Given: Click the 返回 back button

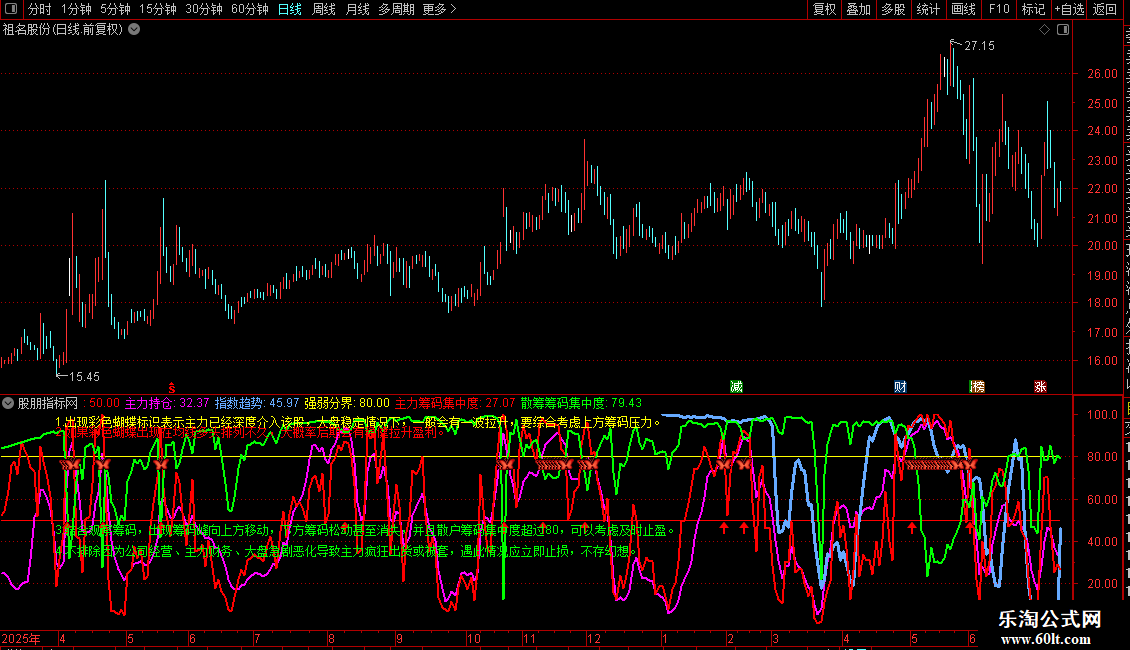Looking at the screenshot, I should (1104, 9).
